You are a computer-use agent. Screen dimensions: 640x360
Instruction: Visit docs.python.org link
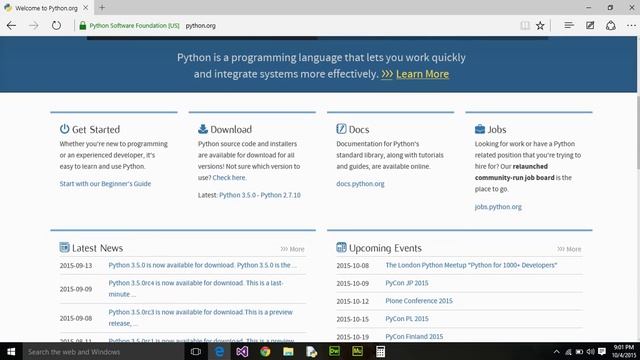(x=360, y=184)
